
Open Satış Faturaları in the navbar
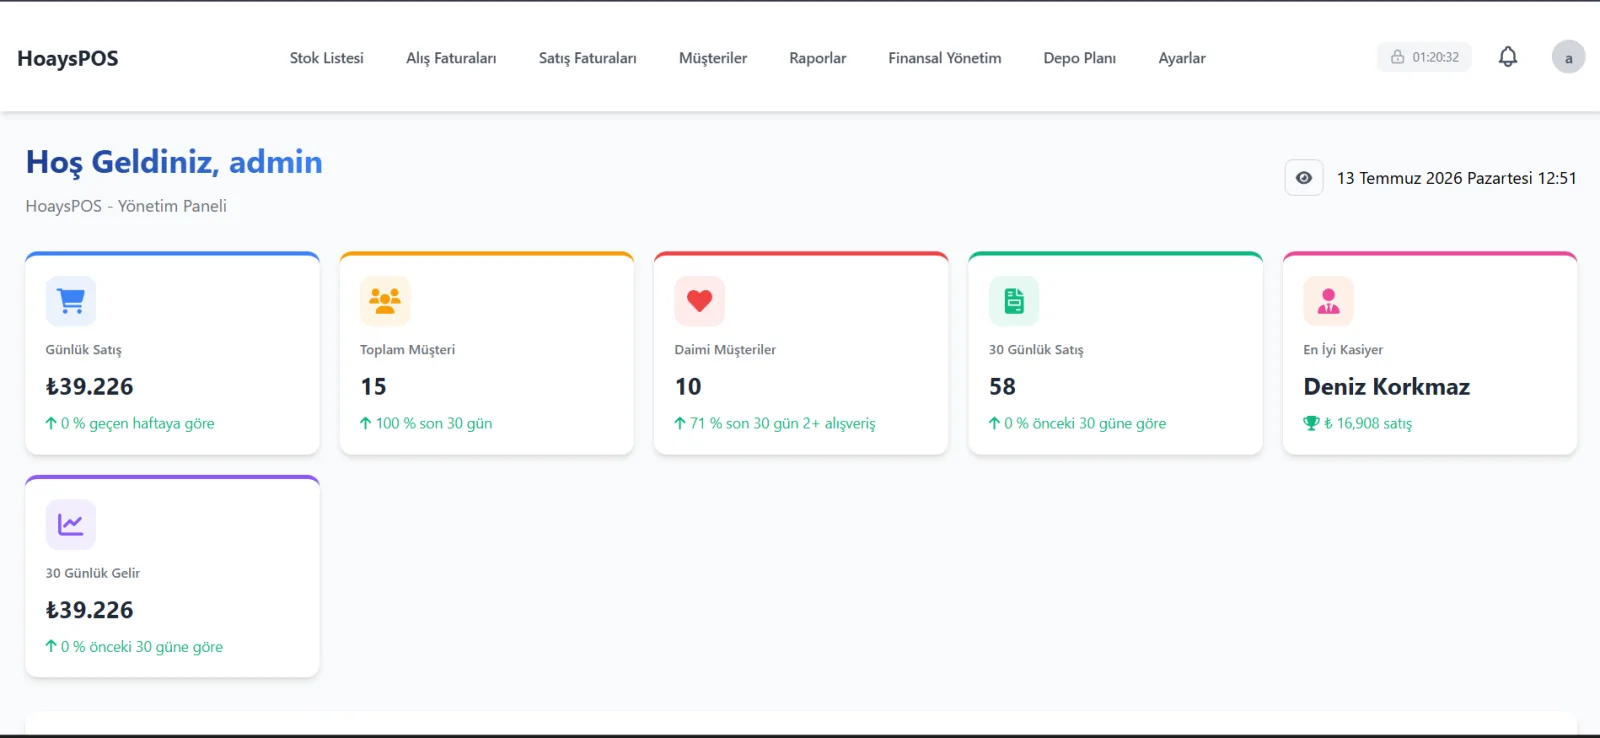pos(587,58)
